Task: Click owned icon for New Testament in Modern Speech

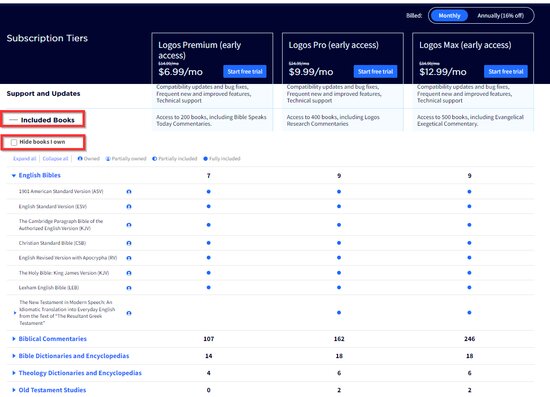Action: (129, 313)
